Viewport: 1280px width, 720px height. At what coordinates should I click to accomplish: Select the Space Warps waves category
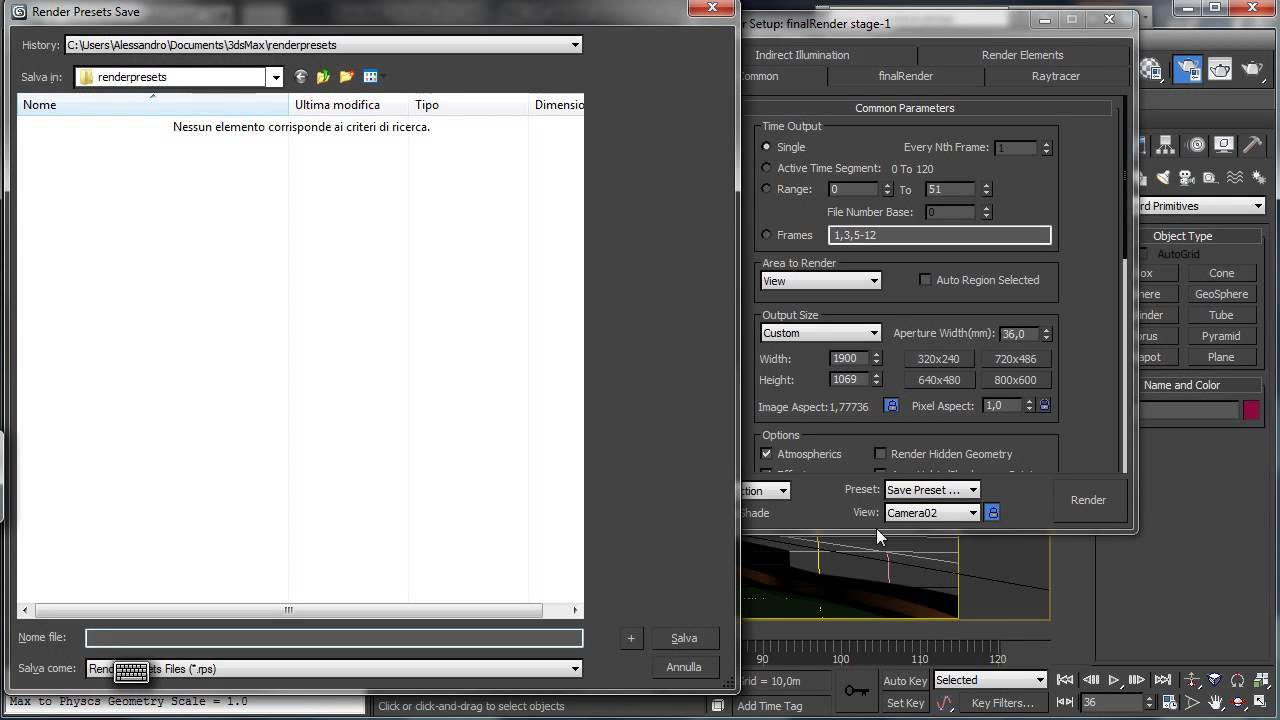pos(1235,178)
